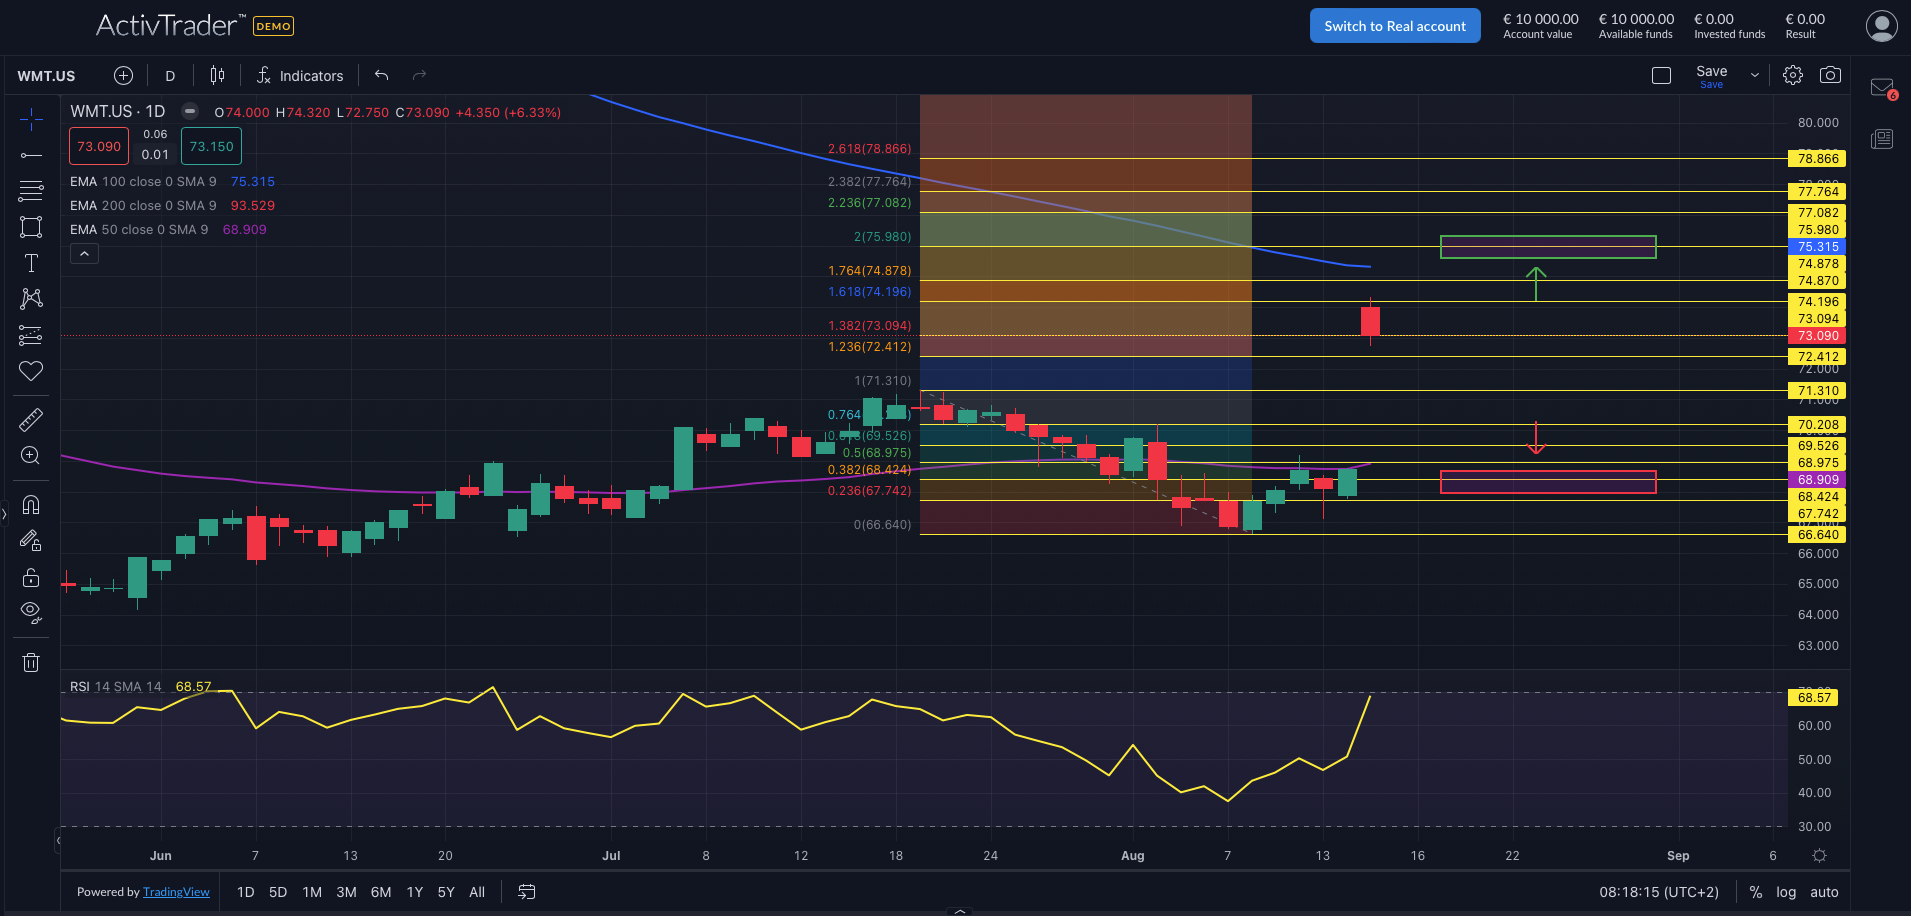Screen dimensions: 1911x916
Task: Select the crosshair cursor tool
Action: point(31,120)
